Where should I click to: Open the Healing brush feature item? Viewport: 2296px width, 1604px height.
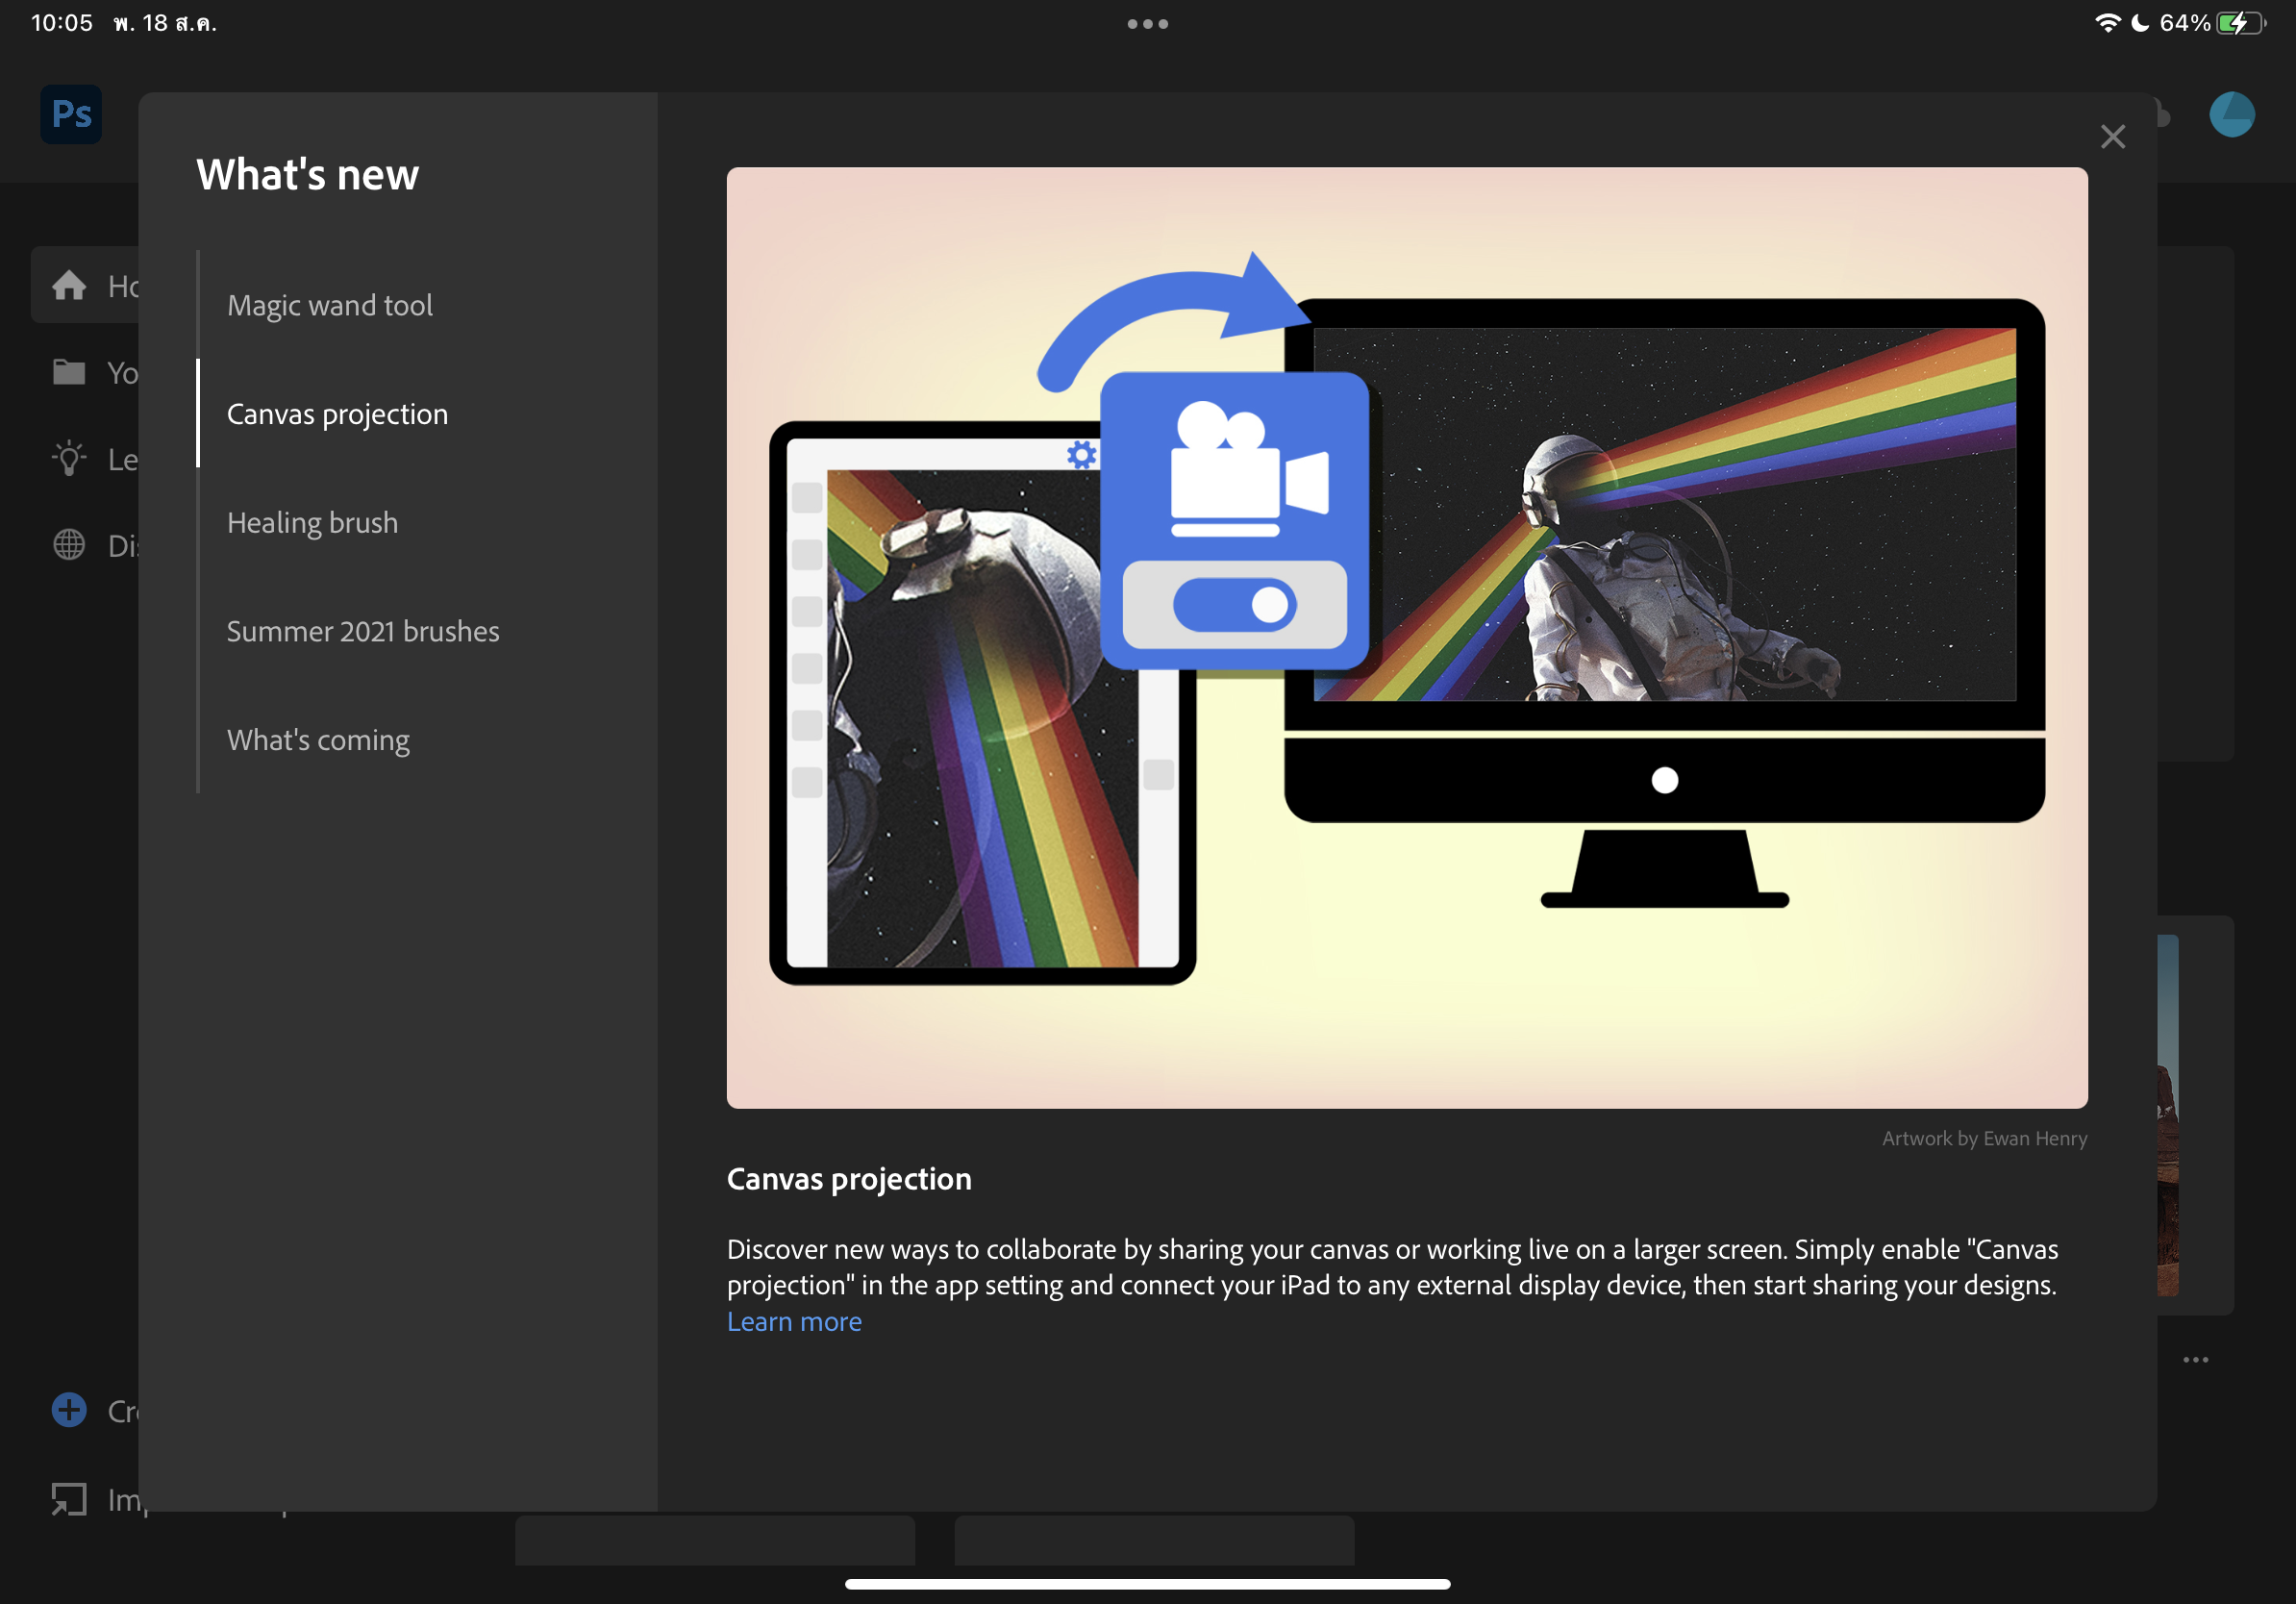point(312,523)
